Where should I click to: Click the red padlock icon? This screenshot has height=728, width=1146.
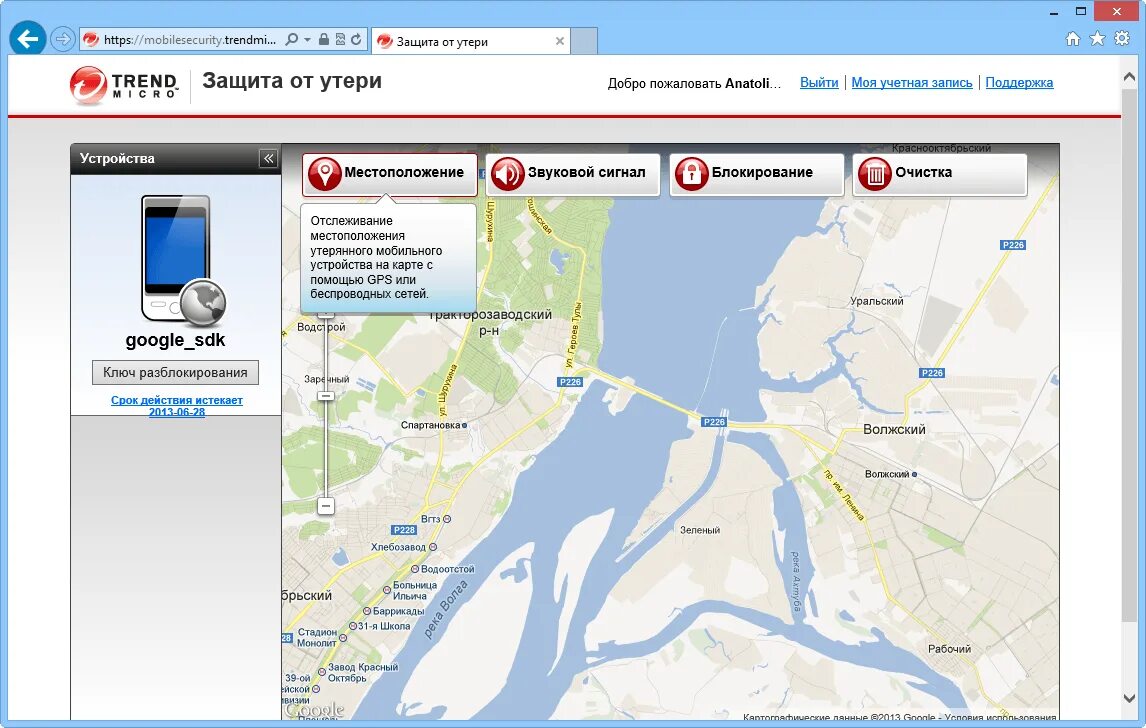(691, 174)
